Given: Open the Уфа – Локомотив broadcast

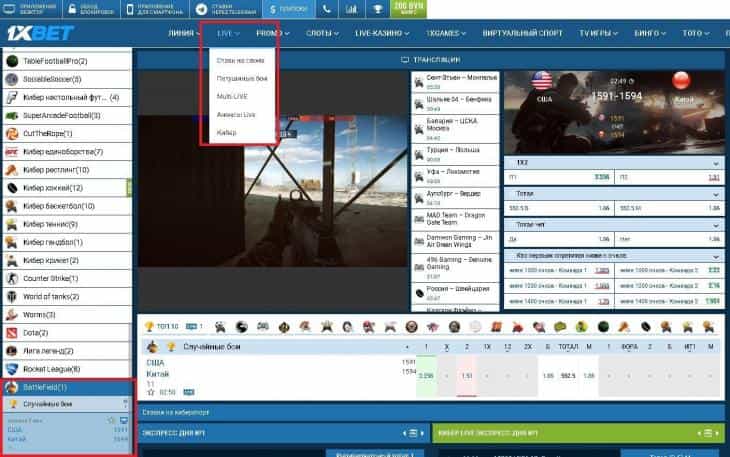Looking at the screenshot, I should tap(450, 171).
